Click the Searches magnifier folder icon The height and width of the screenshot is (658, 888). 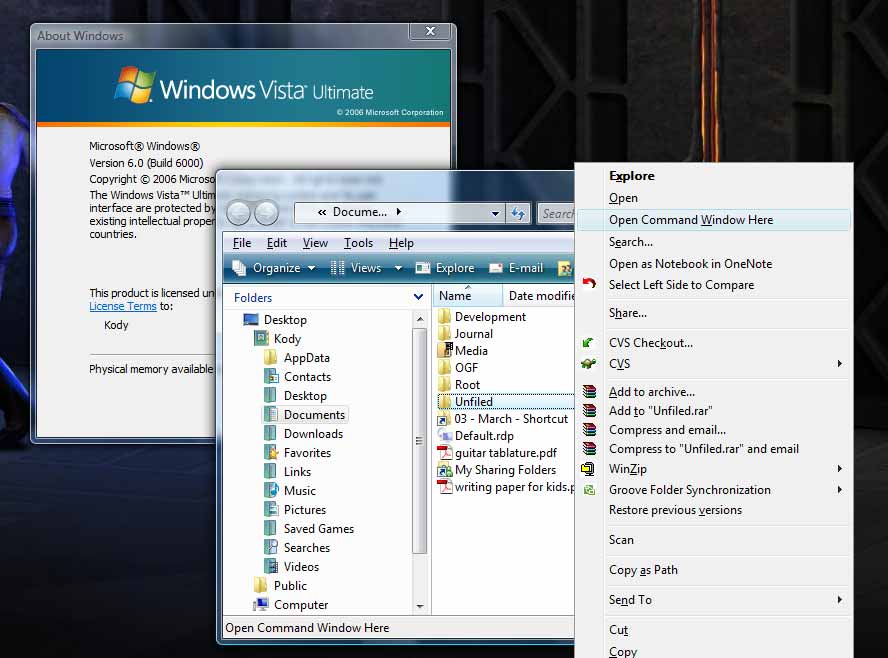(271, 547)
